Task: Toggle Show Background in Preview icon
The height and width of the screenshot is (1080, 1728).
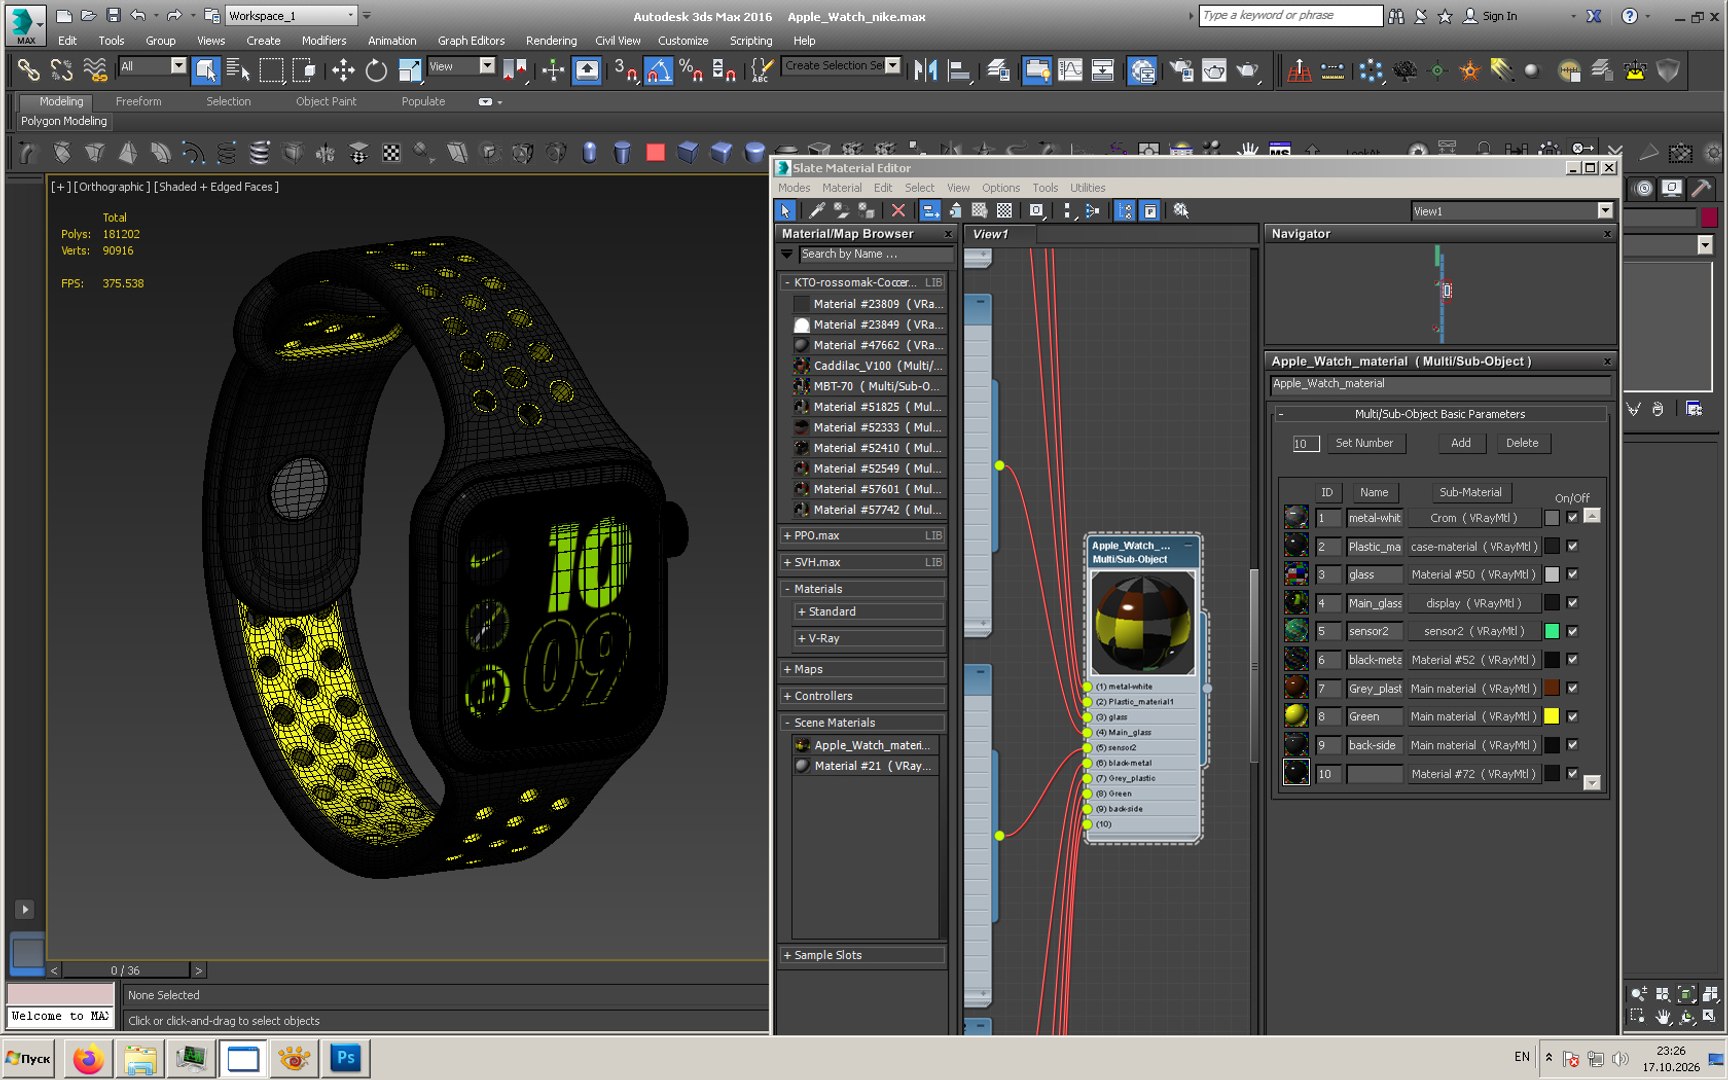Action: [1004, 211]
